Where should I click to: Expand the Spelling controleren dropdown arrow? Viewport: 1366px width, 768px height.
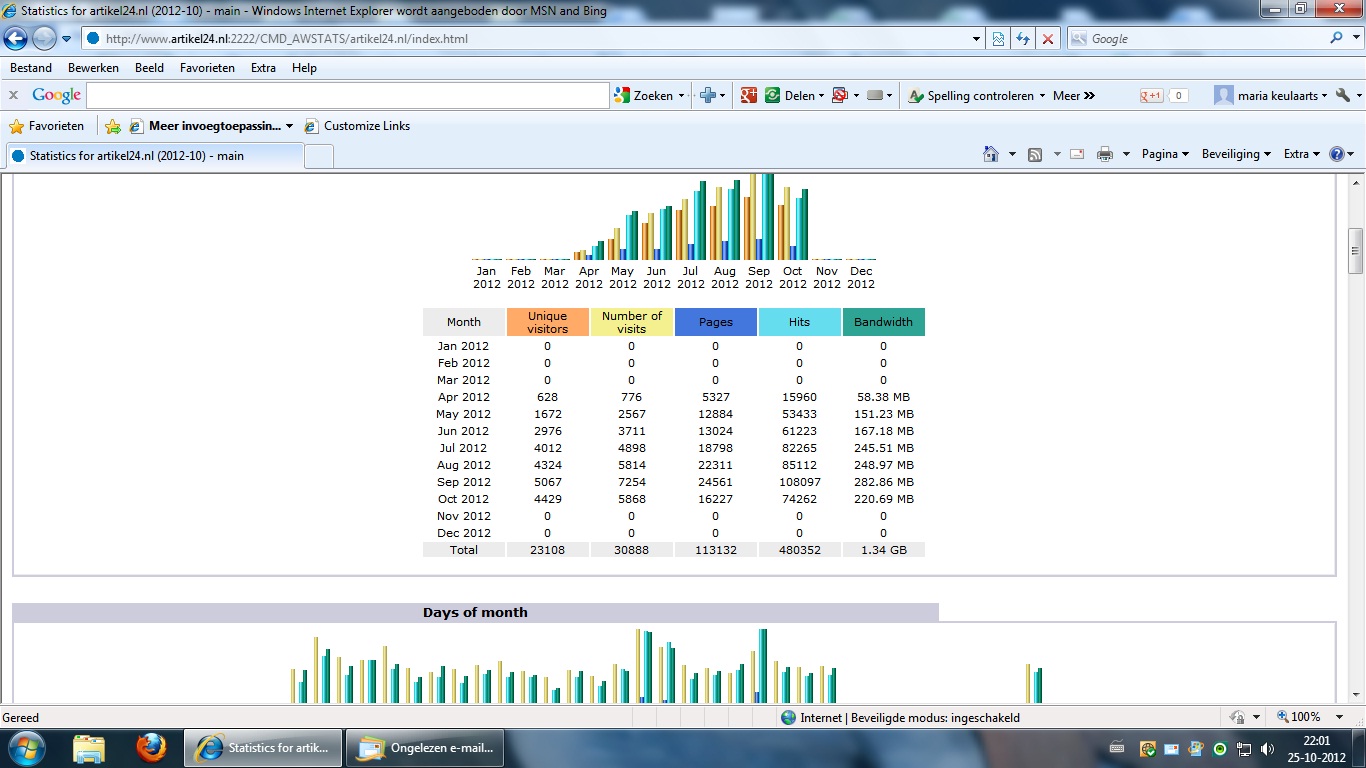(1042, 96)
